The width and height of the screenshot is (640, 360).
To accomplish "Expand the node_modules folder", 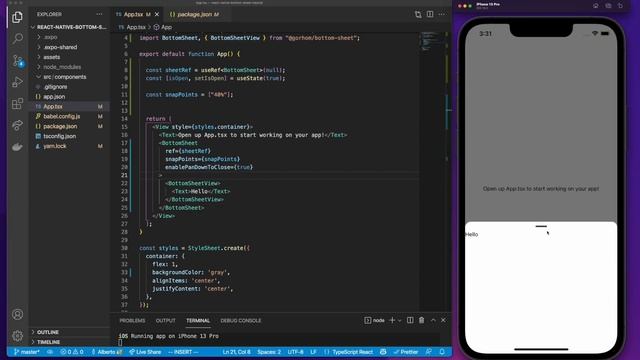I will [62, 67].
